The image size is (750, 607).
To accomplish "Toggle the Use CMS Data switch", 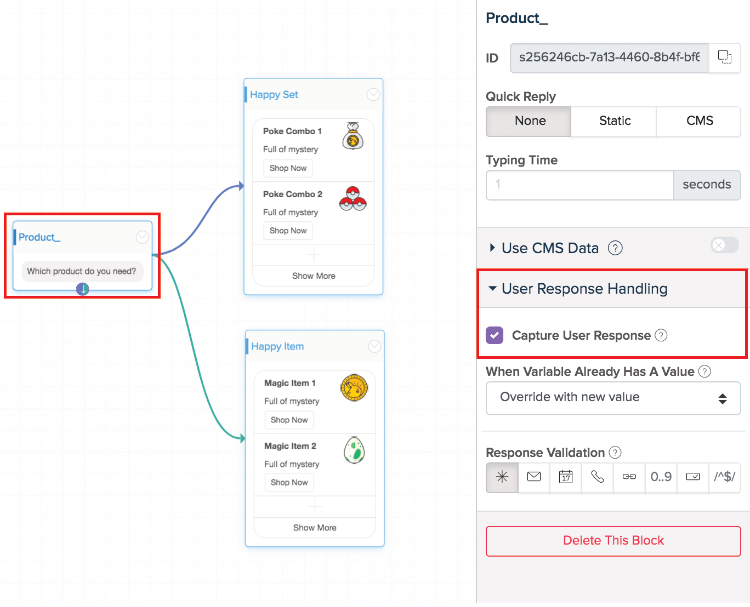I will 724,246.
